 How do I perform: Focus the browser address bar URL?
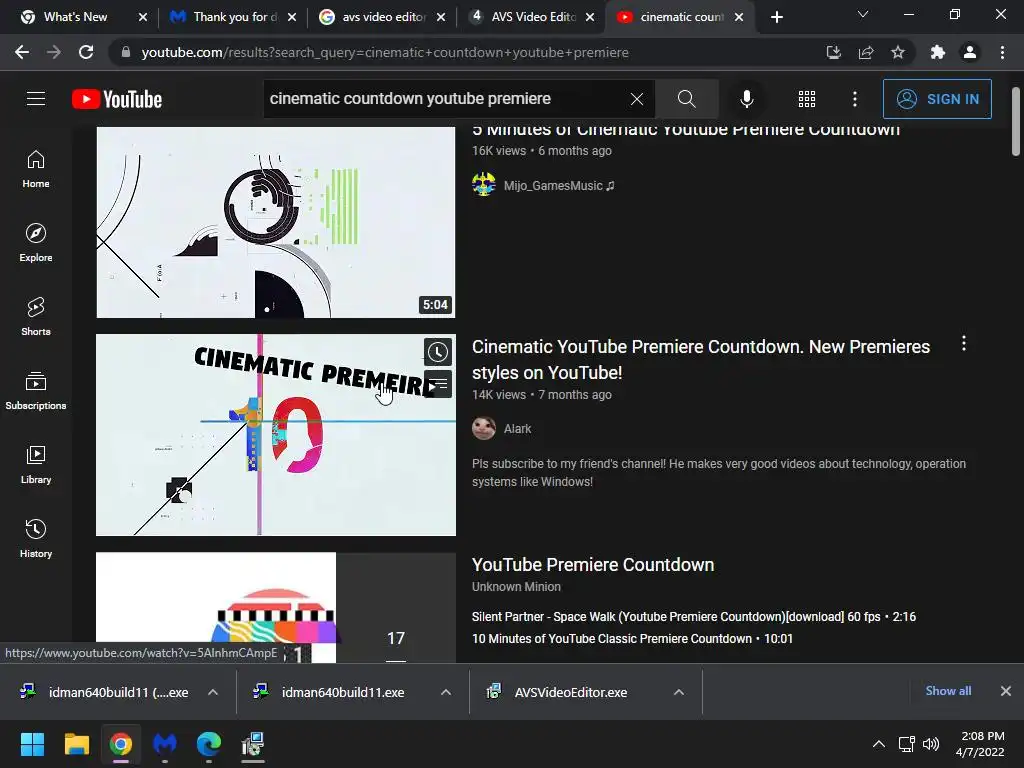coord(385,52)
